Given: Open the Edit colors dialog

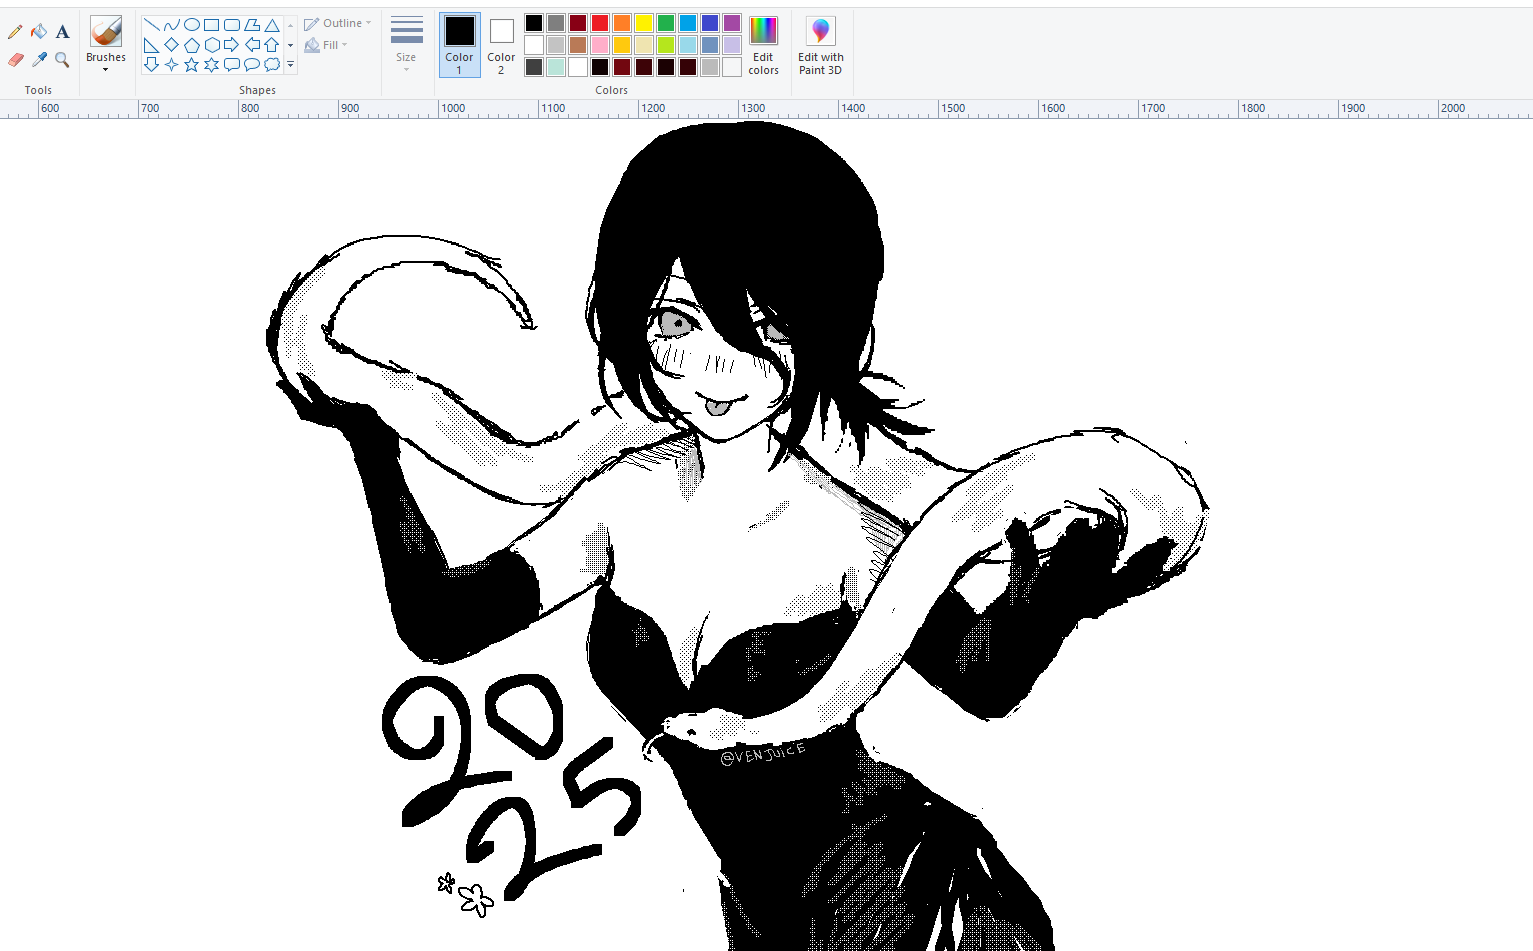Looking at the screenshot, I should coord(763,45).
